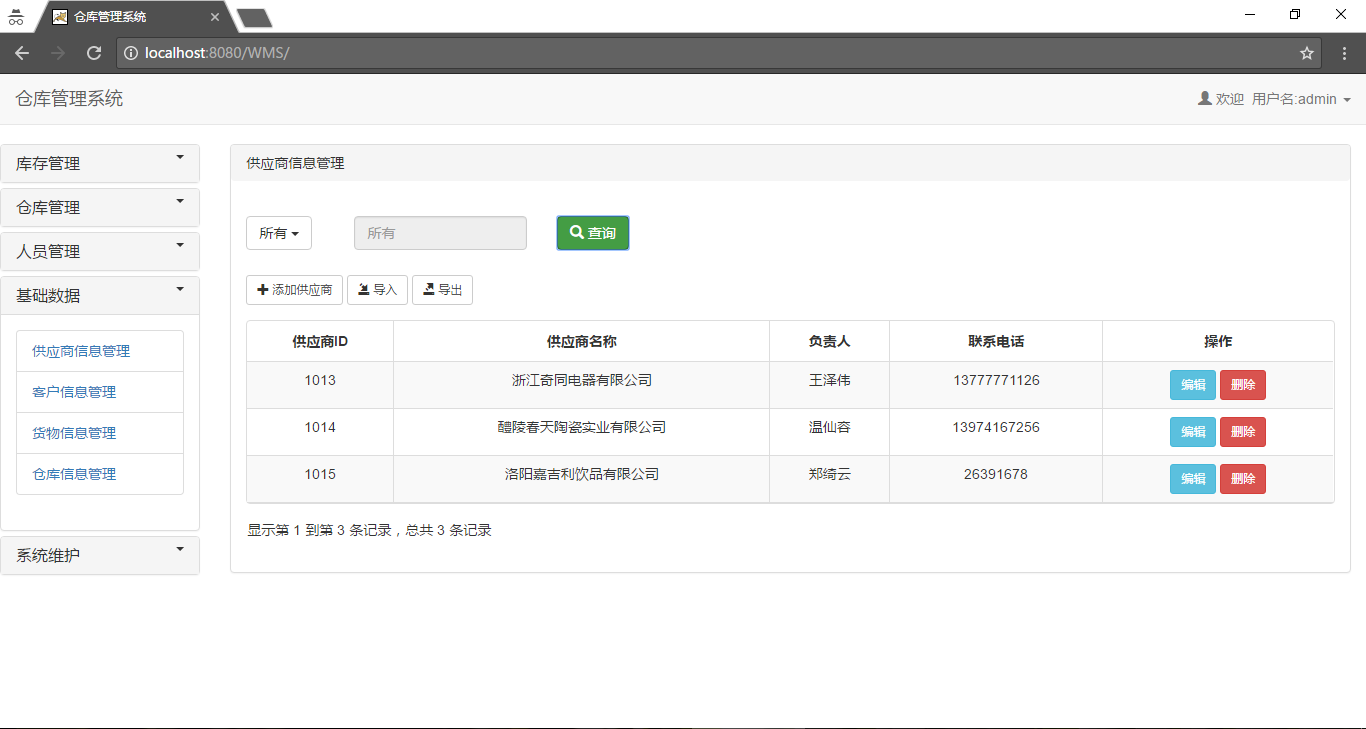Expand the 系统维护 sidebar section
The image size is (1366, 729).
[x=100, y=556]
